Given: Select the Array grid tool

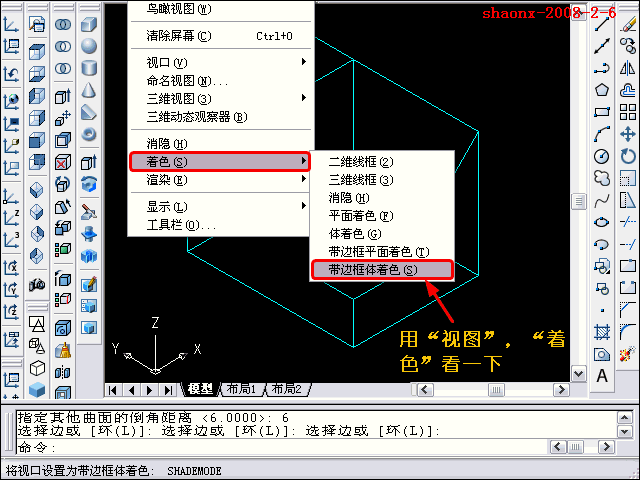Looking at the screenshot, I should 628,112.
